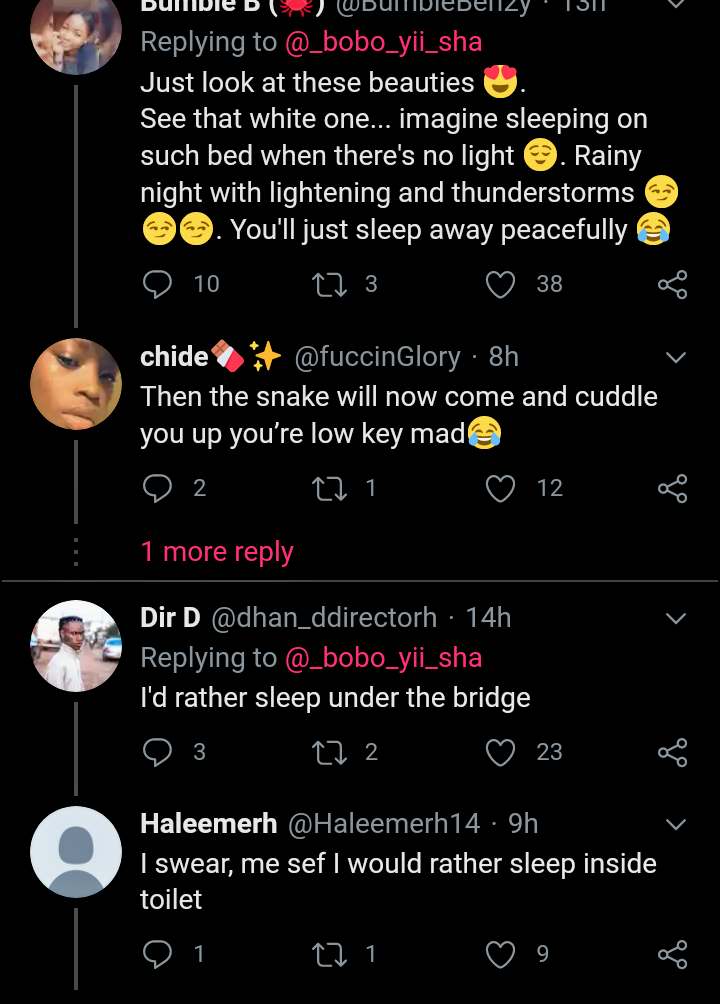The width and height of the screenshot is (720, 1004).
Task: View Dir D's profile picture
Action: click(76, 646)
